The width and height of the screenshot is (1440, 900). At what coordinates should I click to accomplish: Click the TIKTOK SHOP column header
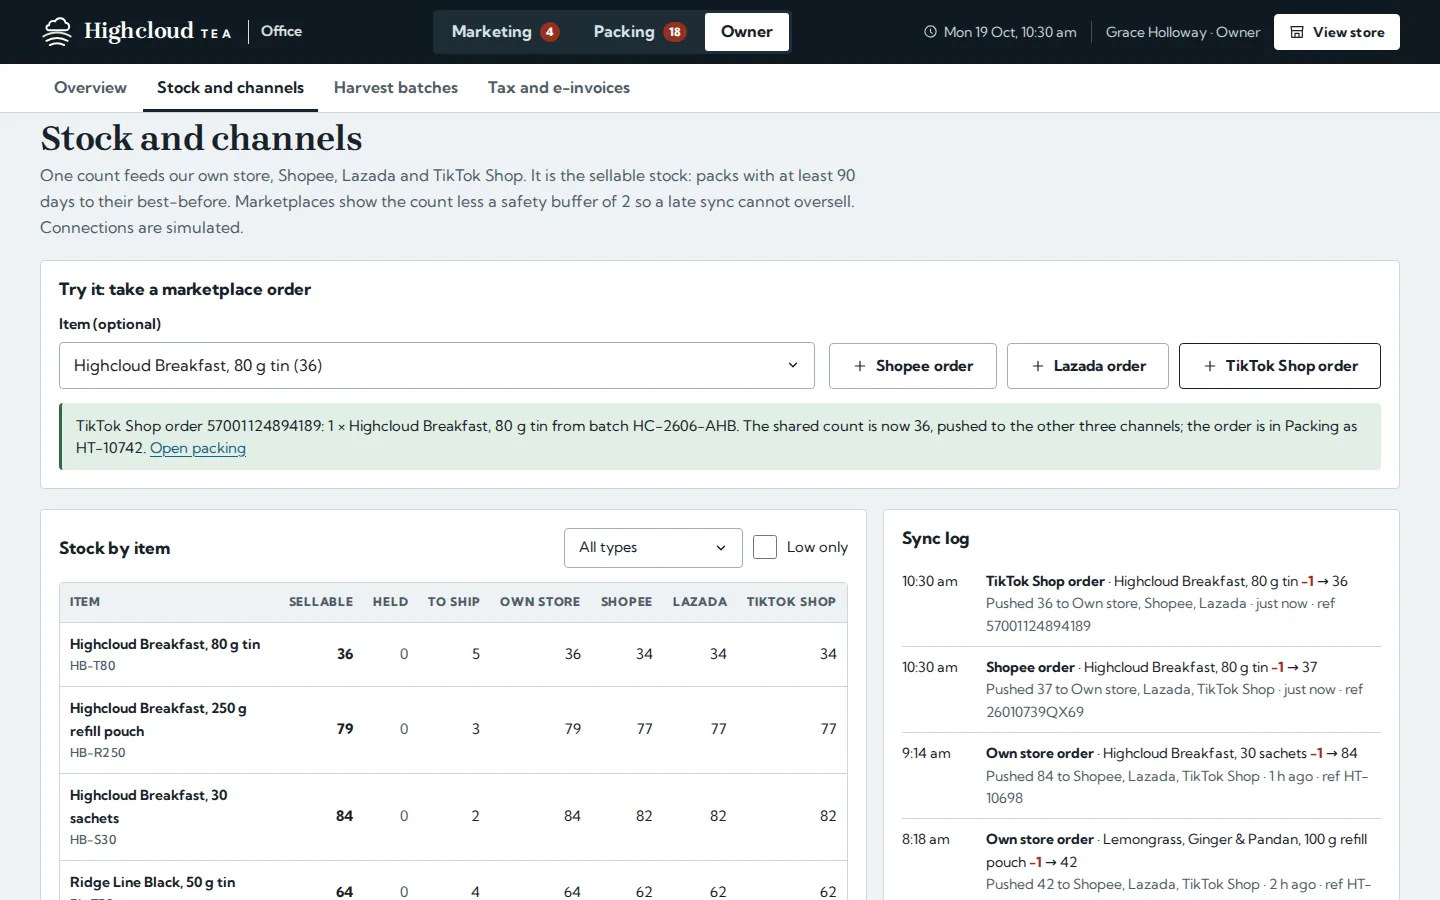(791, 602)
